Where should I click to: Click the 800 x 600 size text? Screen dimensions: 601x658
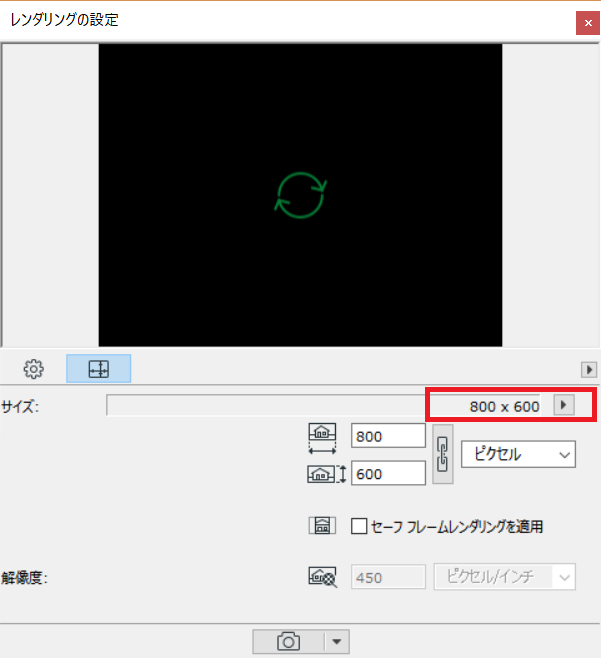504,406
